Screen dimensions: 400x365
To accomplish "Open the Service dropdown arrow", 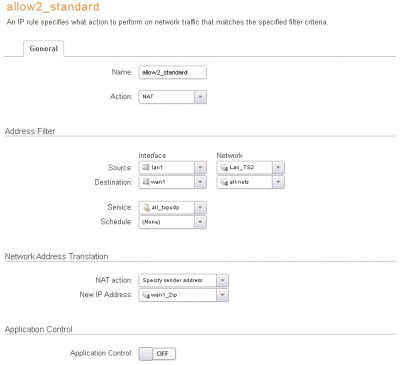I will click(200, 207).
